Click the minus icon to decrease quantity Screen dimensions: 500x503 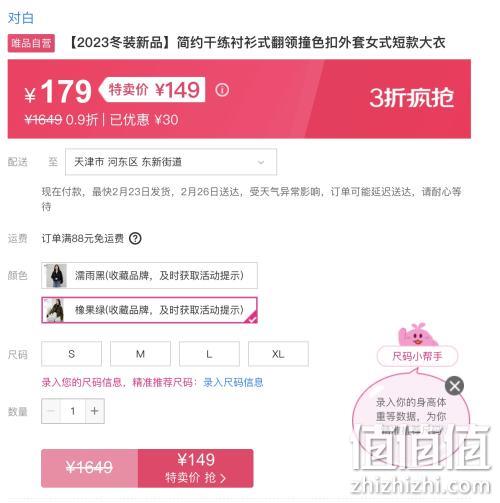[51, 411]
